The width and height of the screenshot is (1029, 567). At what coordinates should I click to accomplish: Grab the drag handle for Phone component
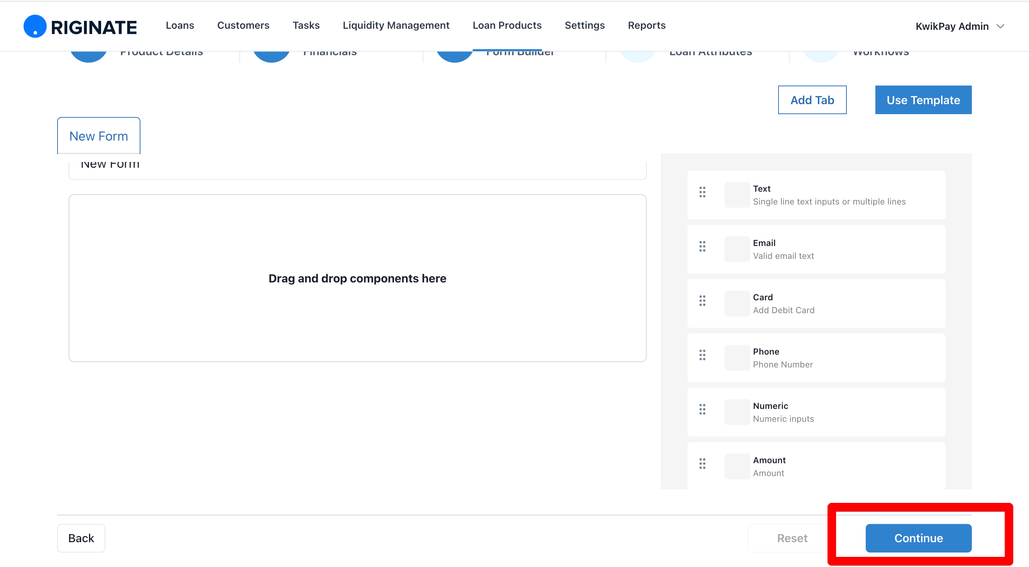tap(702, 355)
